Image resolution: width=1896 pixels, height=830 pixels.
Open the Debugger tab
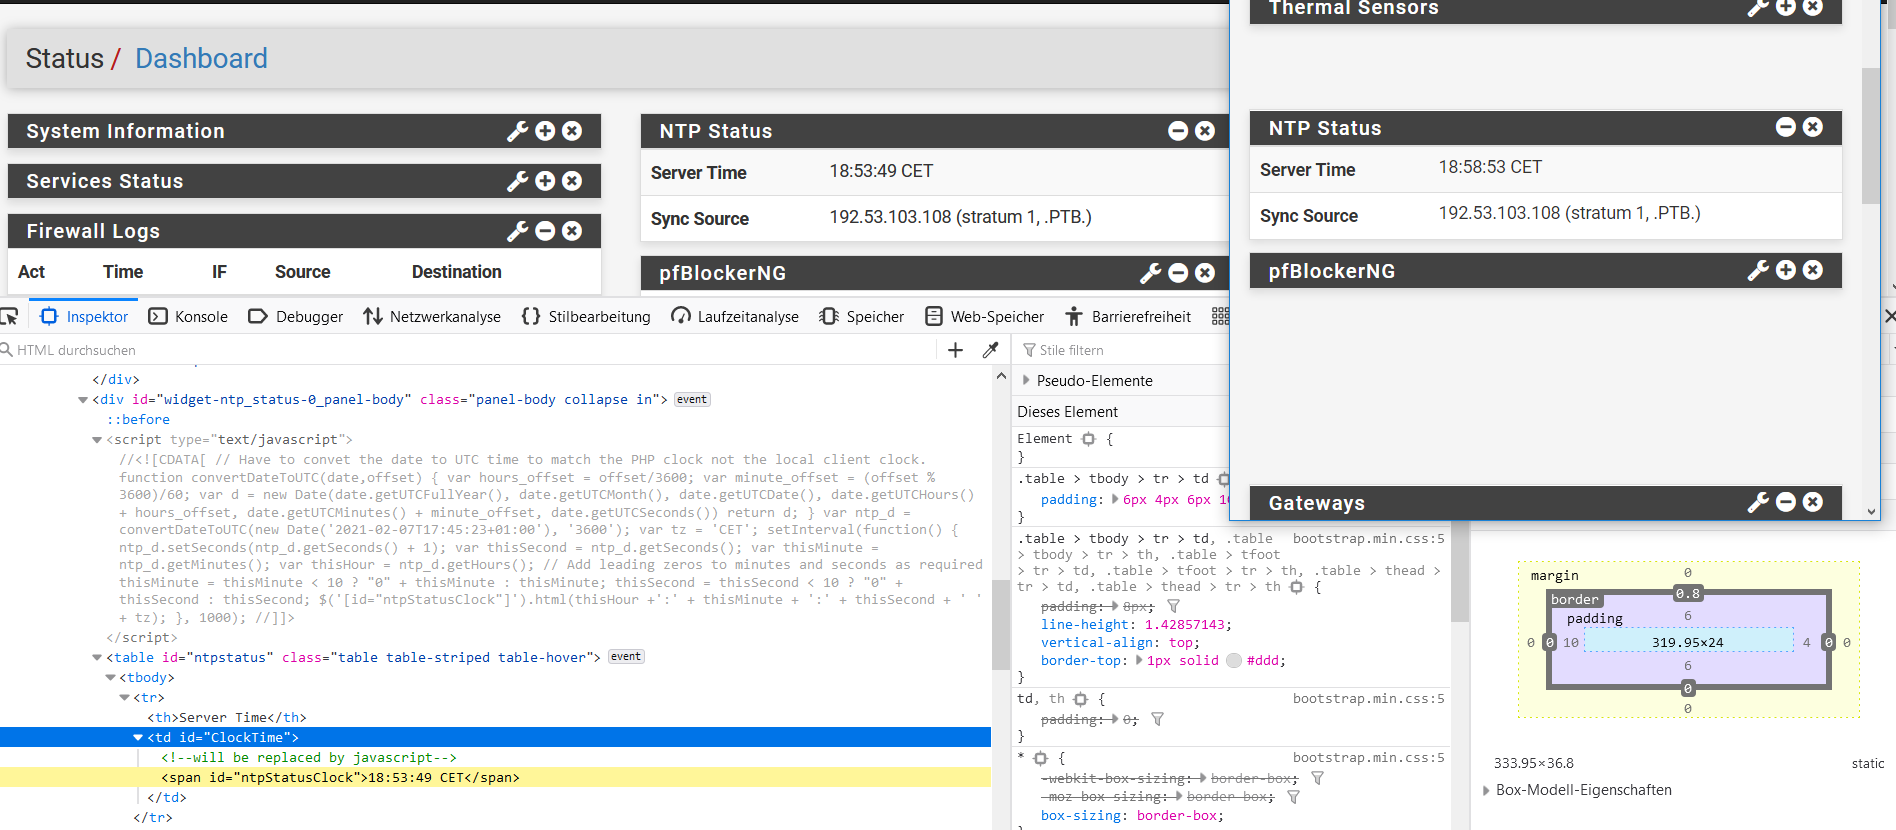point(295,316)
